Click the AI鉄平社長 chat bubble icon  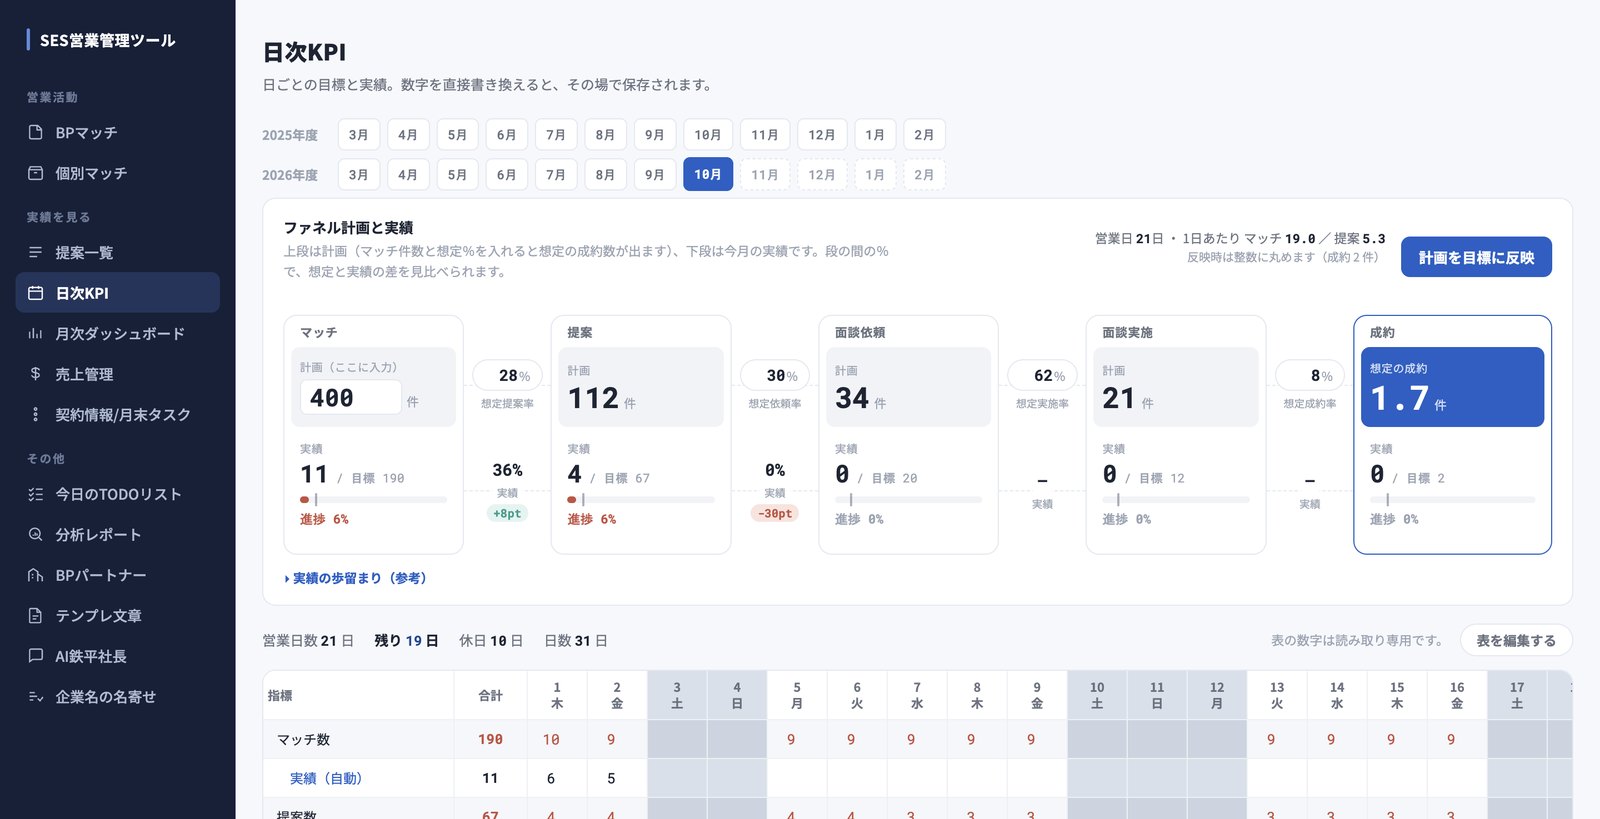[x=36, y=656]
